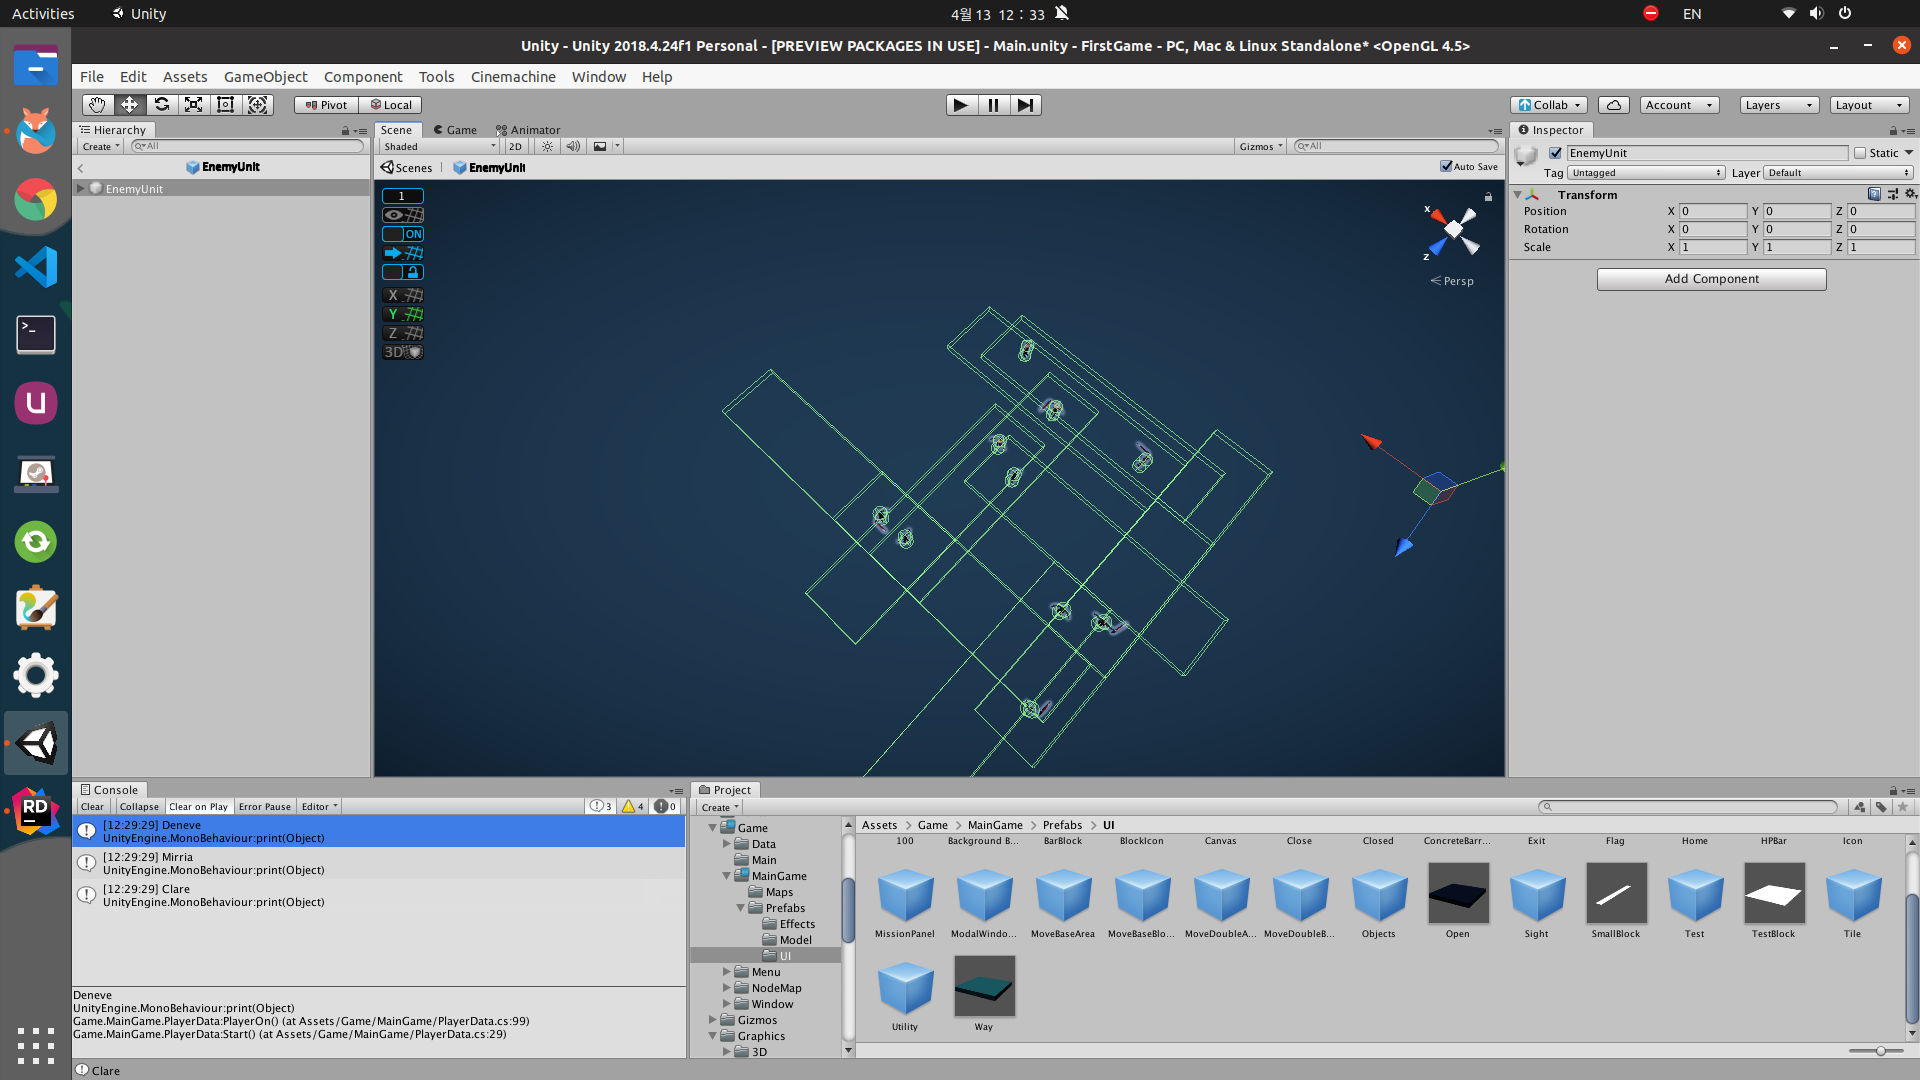The width and height of the screenshot is (1920, 1080).
Task: Clear the console log
Action: click(92, 807)
